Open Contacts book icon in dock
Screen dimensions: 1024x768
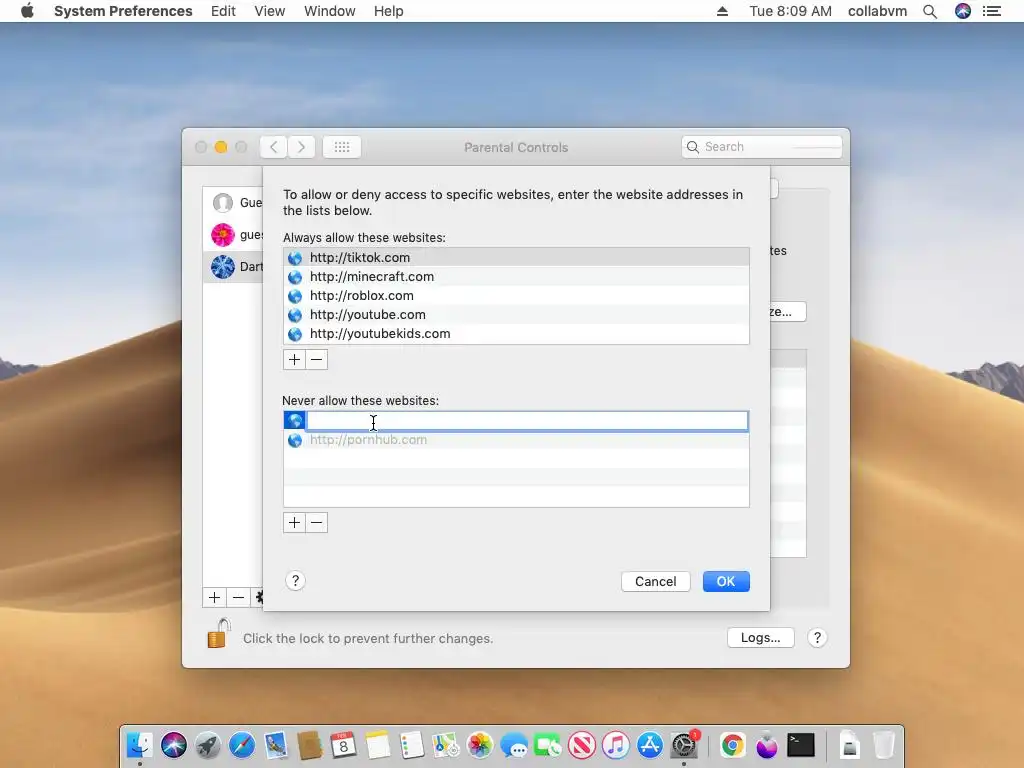(x=310, y=745)
